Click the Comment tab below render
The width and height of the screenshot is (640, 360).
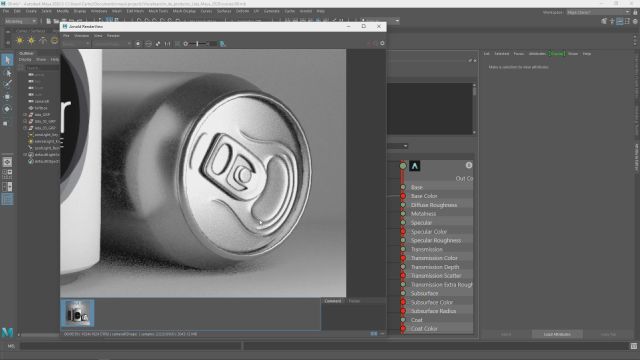tap(333, 301)
